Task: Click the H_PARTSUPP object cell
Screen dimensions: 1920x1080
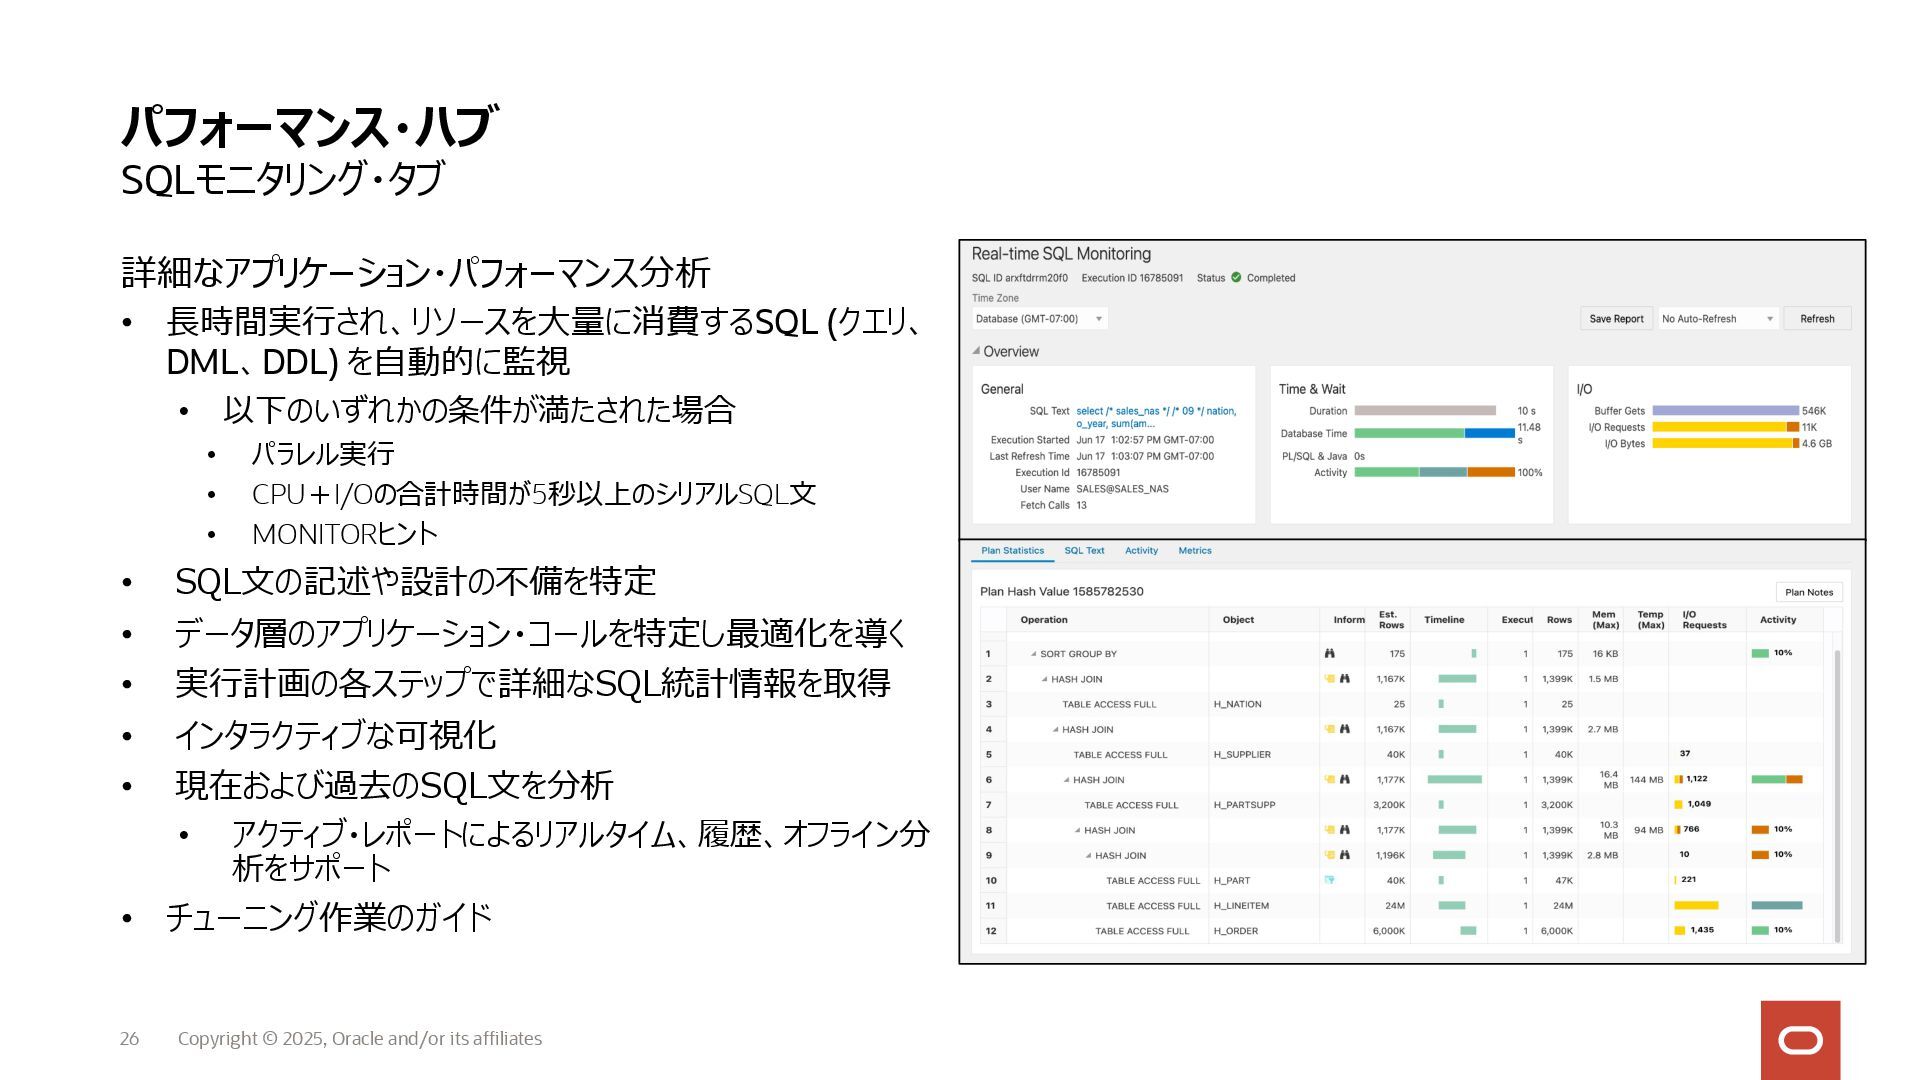Action: coord(1244,805)
